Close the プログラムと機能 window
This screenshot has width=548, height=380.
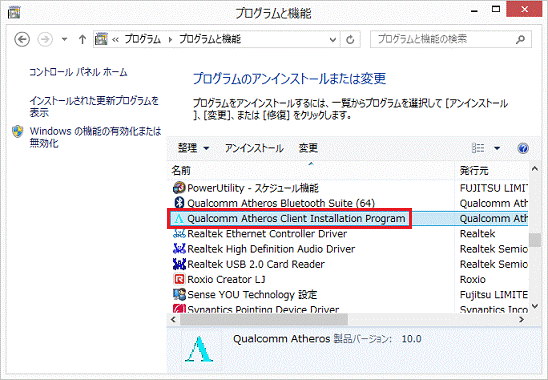(524, 9)
